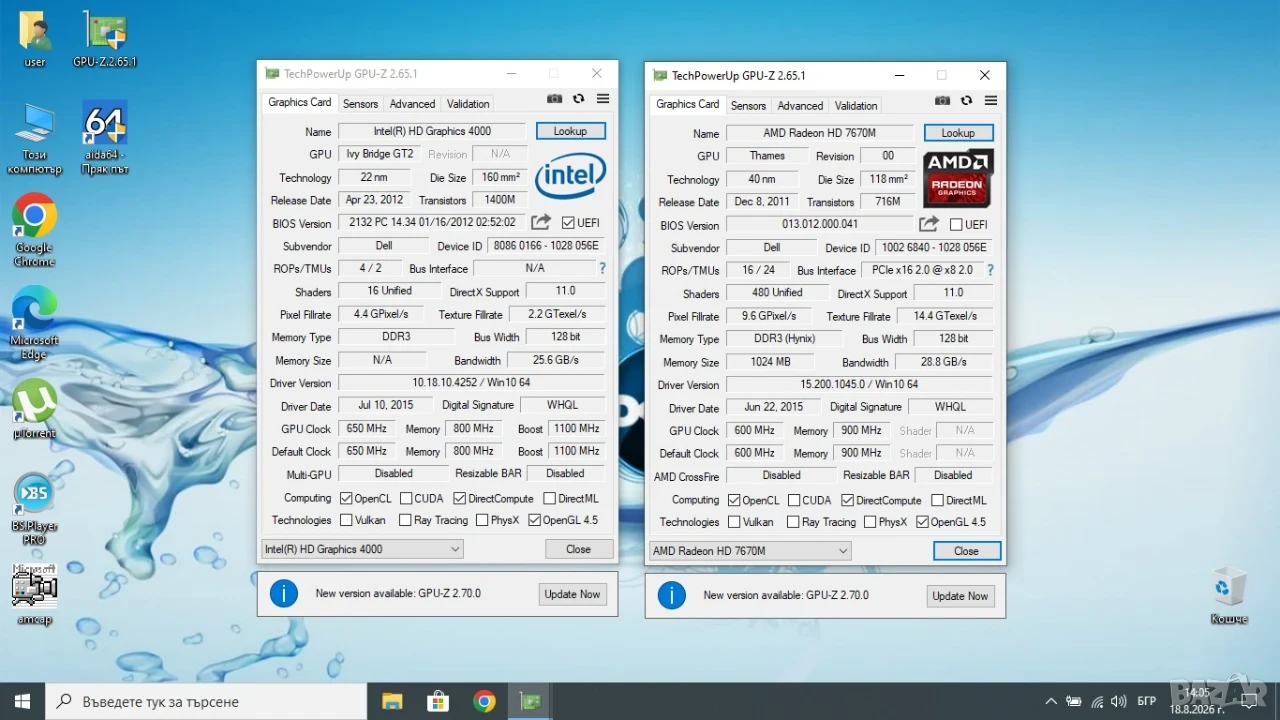Click Chrome icon in the taskbar
The height and width of the screenshot is (720, 1280).
(484, 701)
